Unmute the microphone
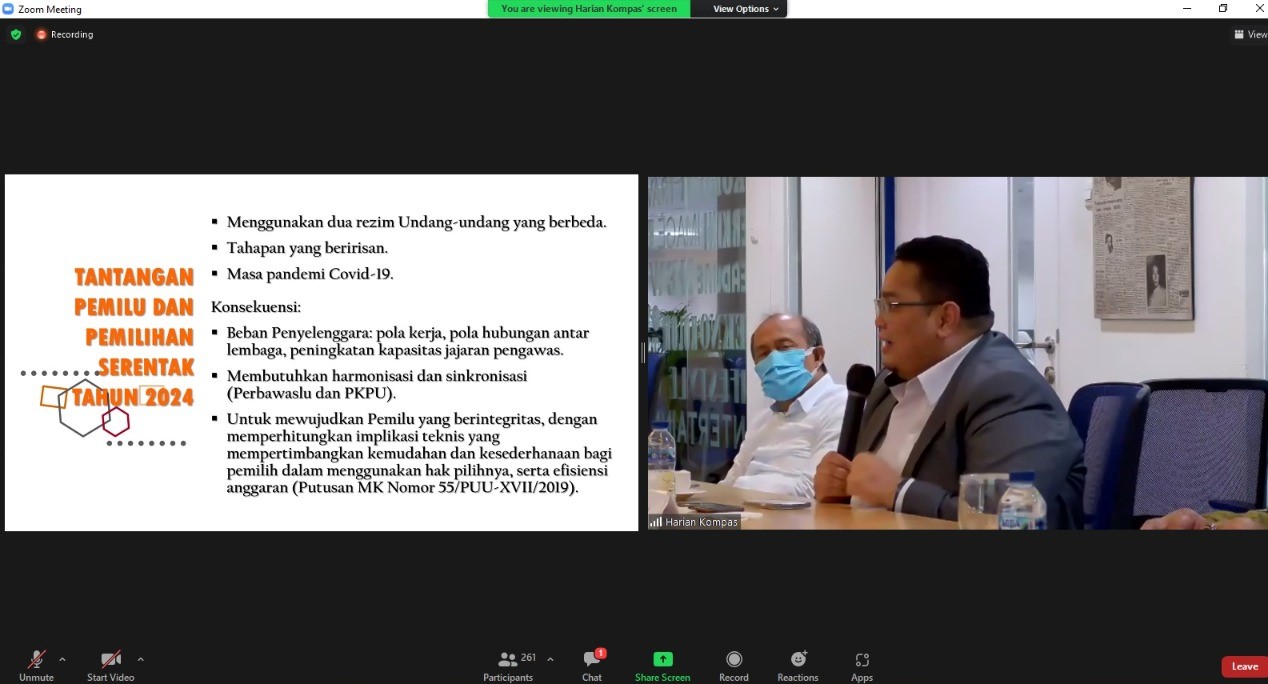The image size is (1268, 684). pyautogui.click(x=36, y=660)
